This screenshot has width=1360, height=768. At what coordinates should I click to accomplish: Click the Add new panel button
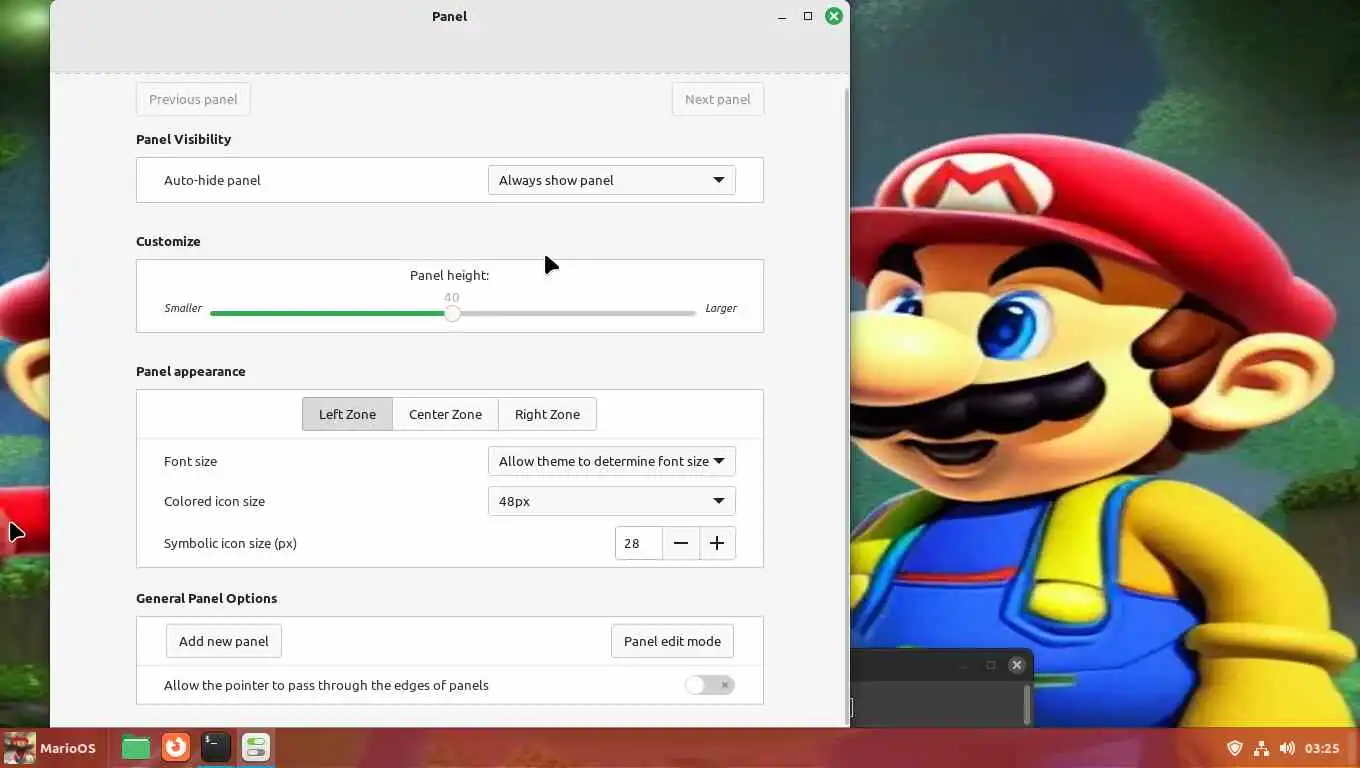click(x=224, y=641)
